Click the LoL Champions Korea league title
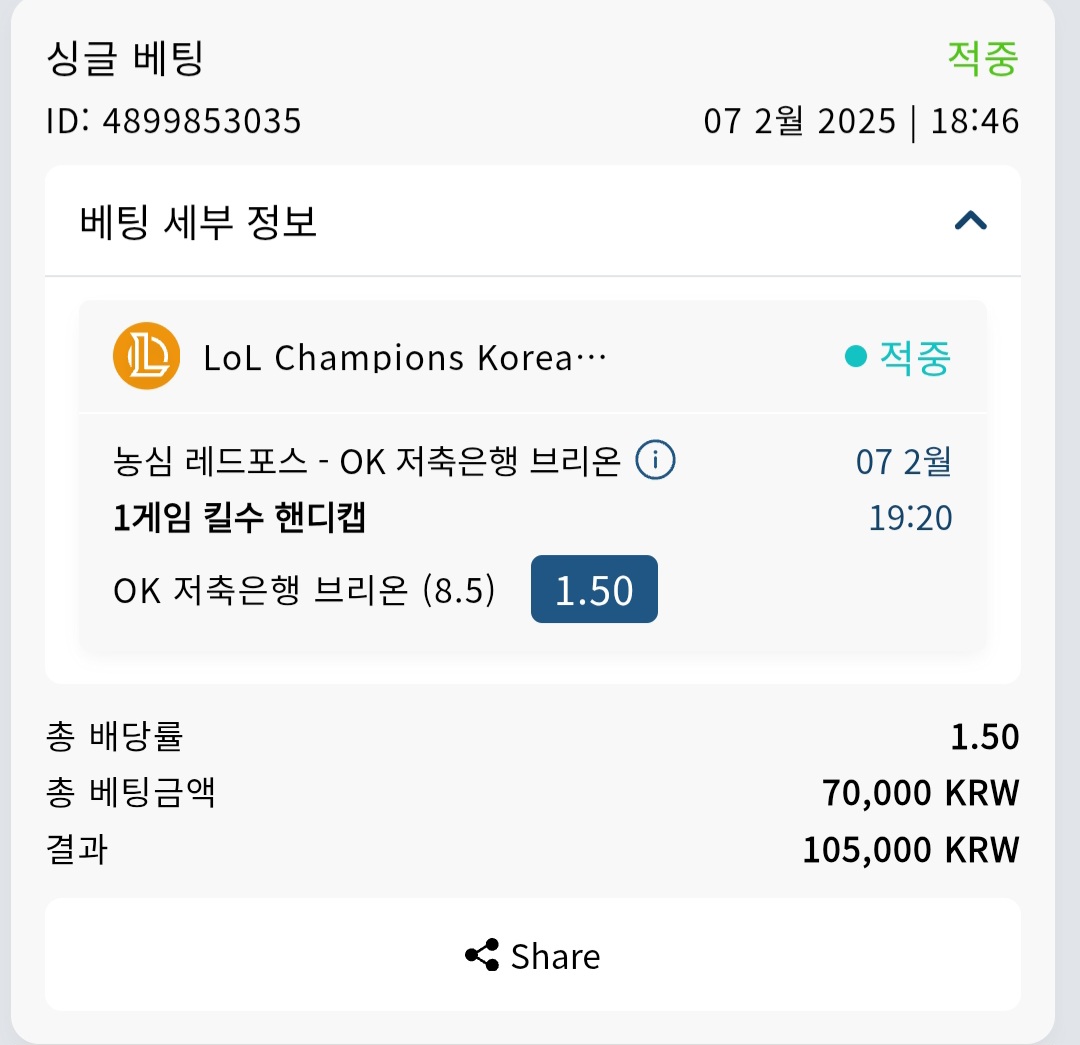Screen dimensions: 1080x1045 405,358
